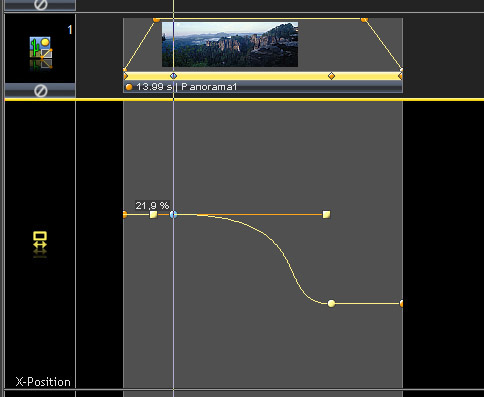Toggle the track 1 disable icon

click(40, 91)
